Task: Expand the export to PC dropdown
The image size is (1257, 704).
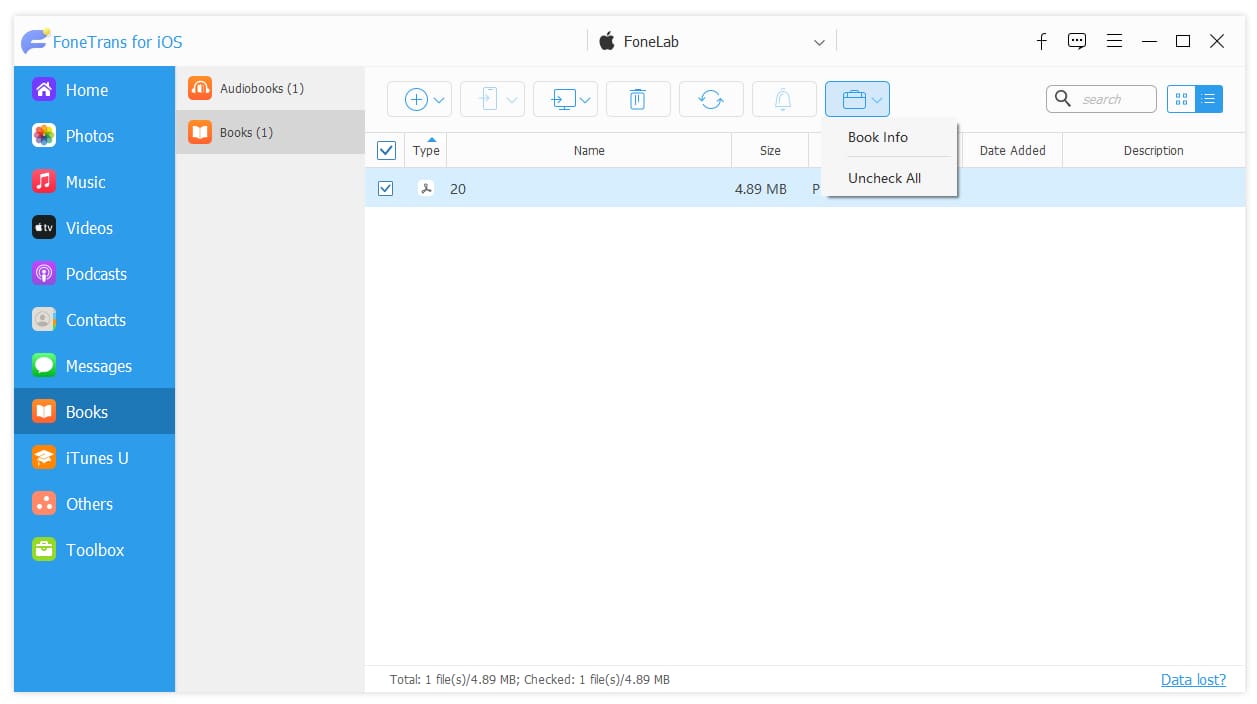Action: click(565, 99)
